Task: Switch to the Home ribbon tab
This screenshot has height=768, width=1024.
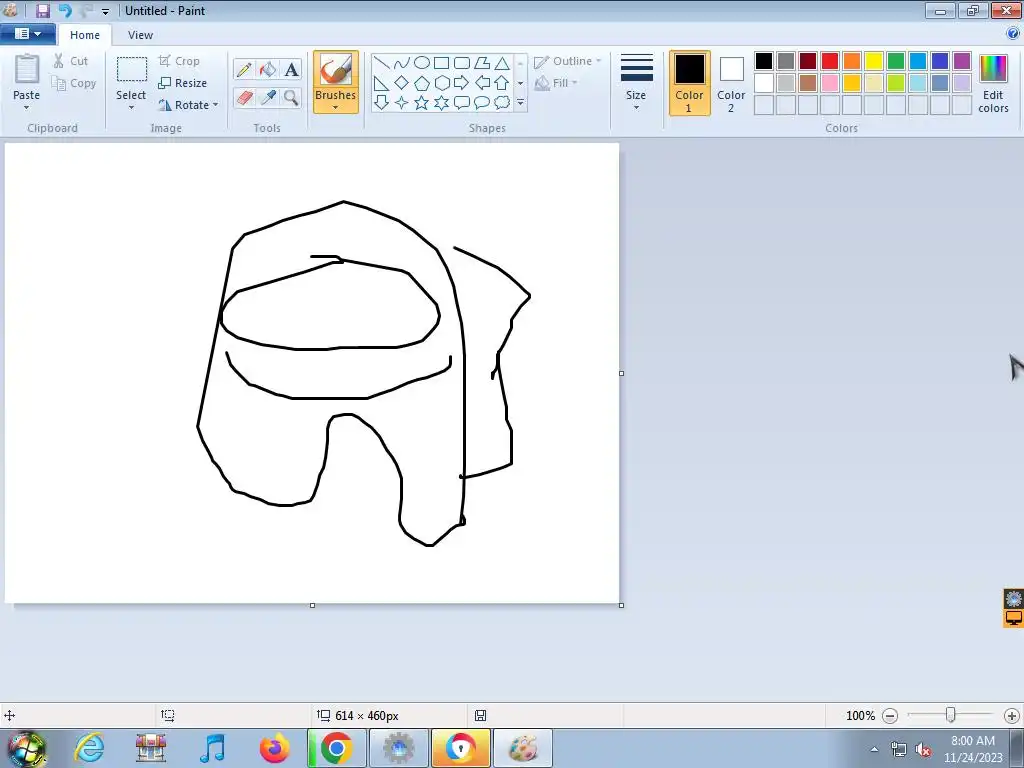Action: tap(85, 35)
